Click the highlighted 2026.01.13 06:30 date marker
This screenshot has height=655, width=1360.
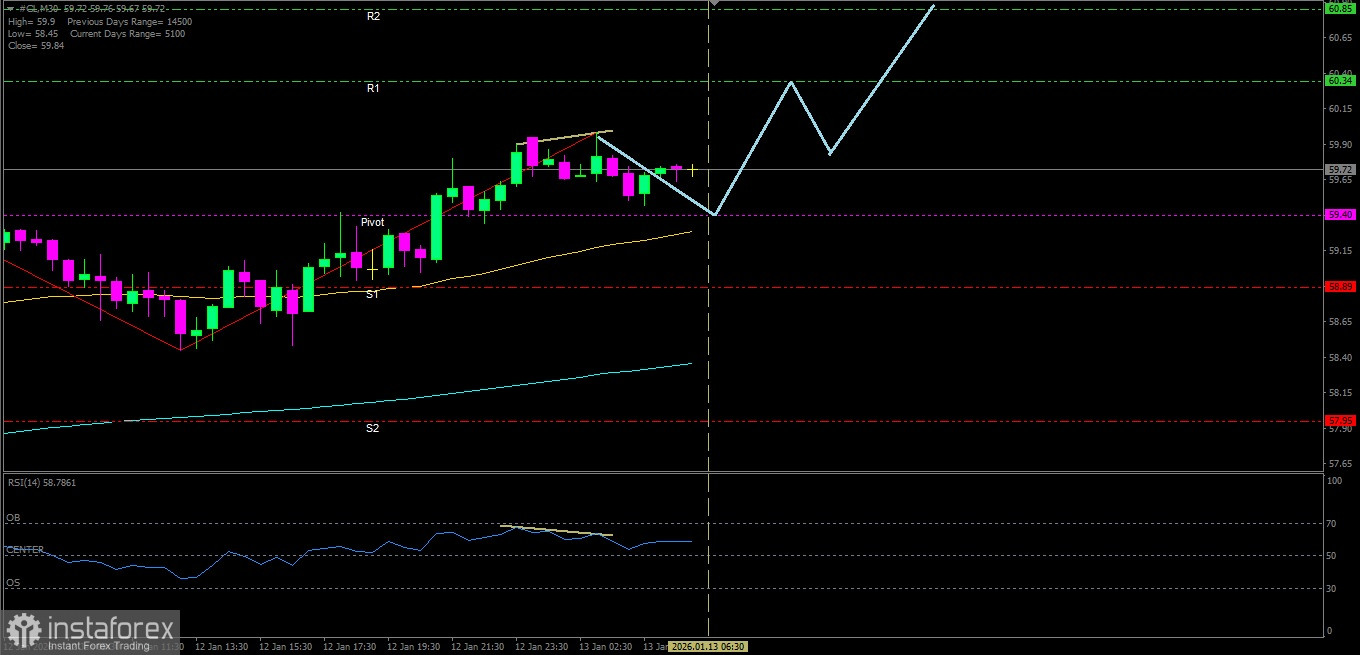click(708, 647)
